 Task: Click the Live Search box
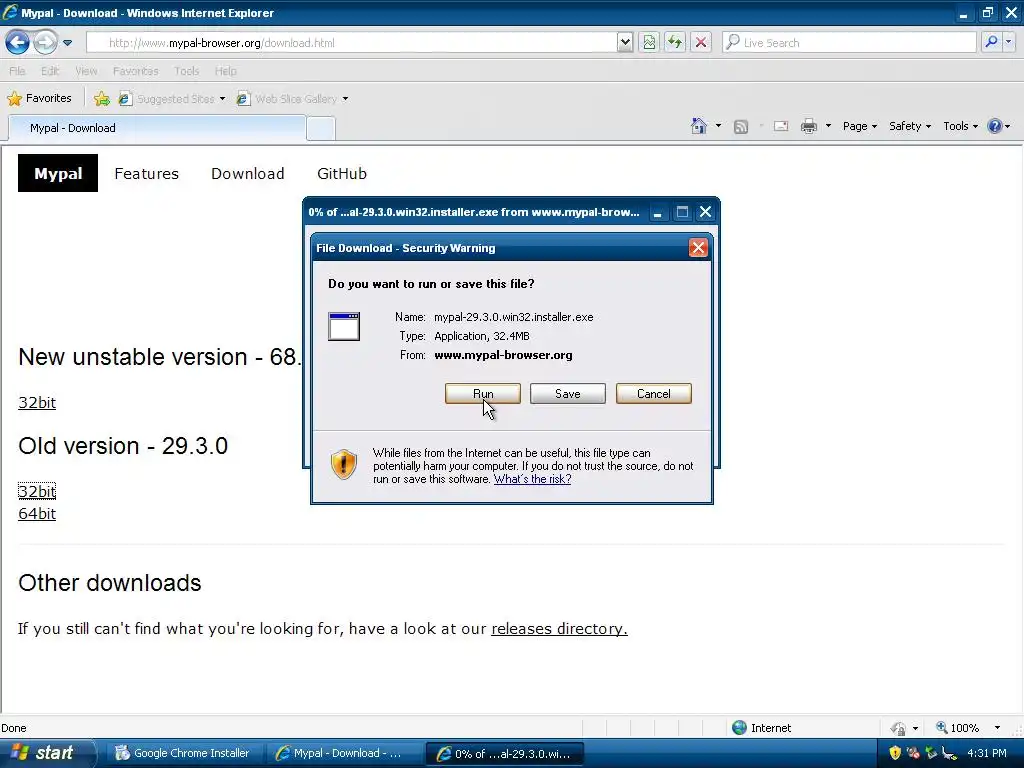click(x=849, y=42)
